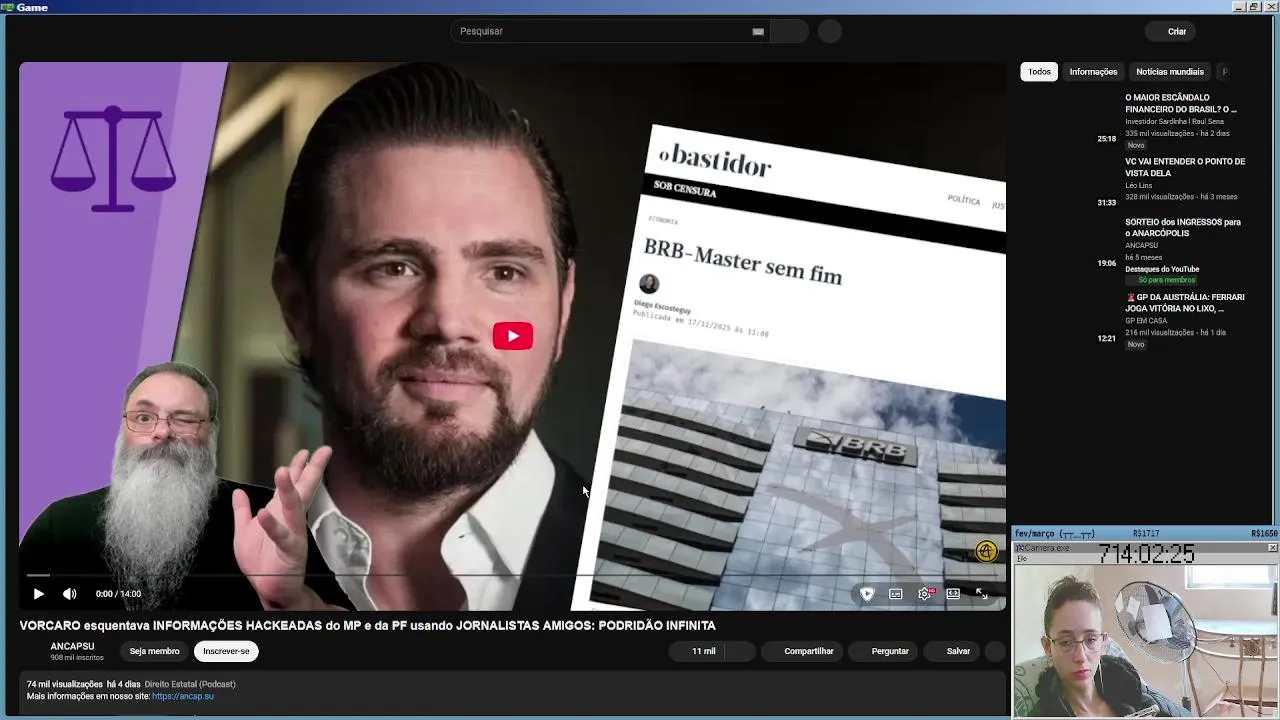Restore the Game window size
Image resolution: width=1280 pixels, height=720 pixels.
pyautogui.click(x=1254, y=7)
